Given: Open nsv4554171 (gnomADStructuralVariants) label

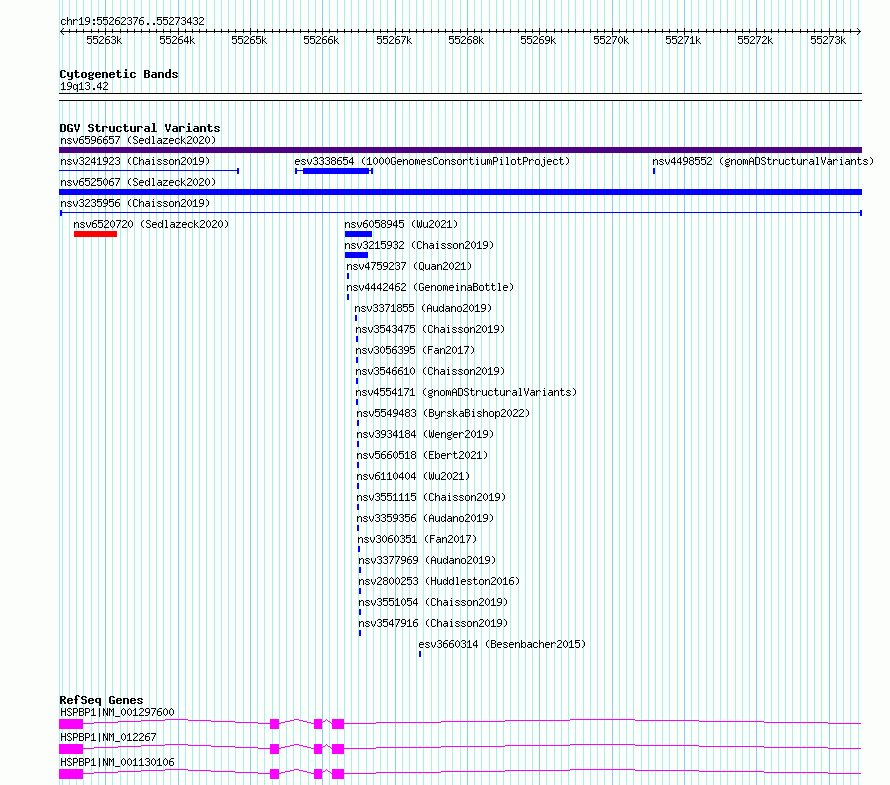Looking at the screenshot, I should 466,392.
